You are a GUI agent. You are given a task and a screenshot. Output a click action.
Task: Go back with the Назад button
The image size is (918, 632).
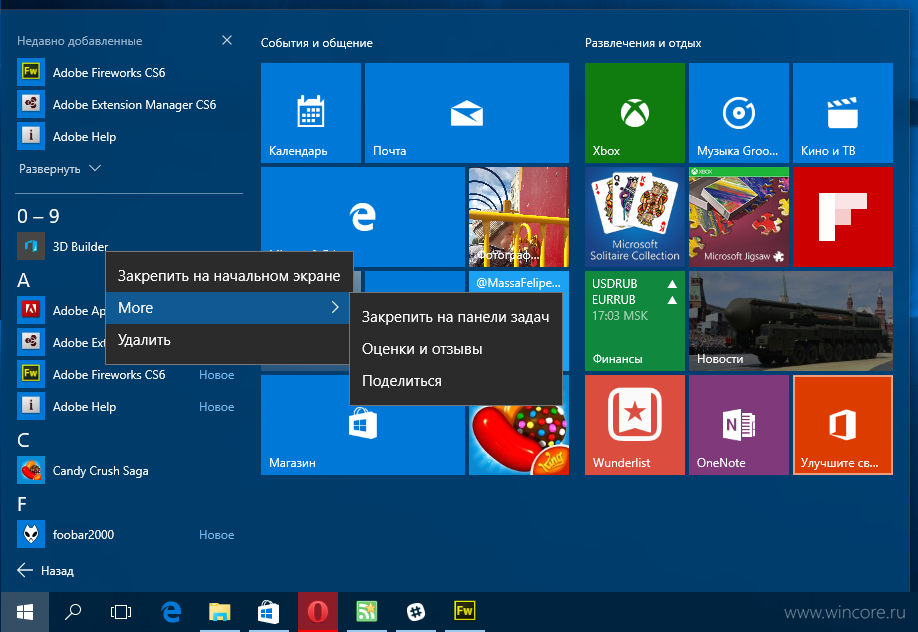pos(46,570)
